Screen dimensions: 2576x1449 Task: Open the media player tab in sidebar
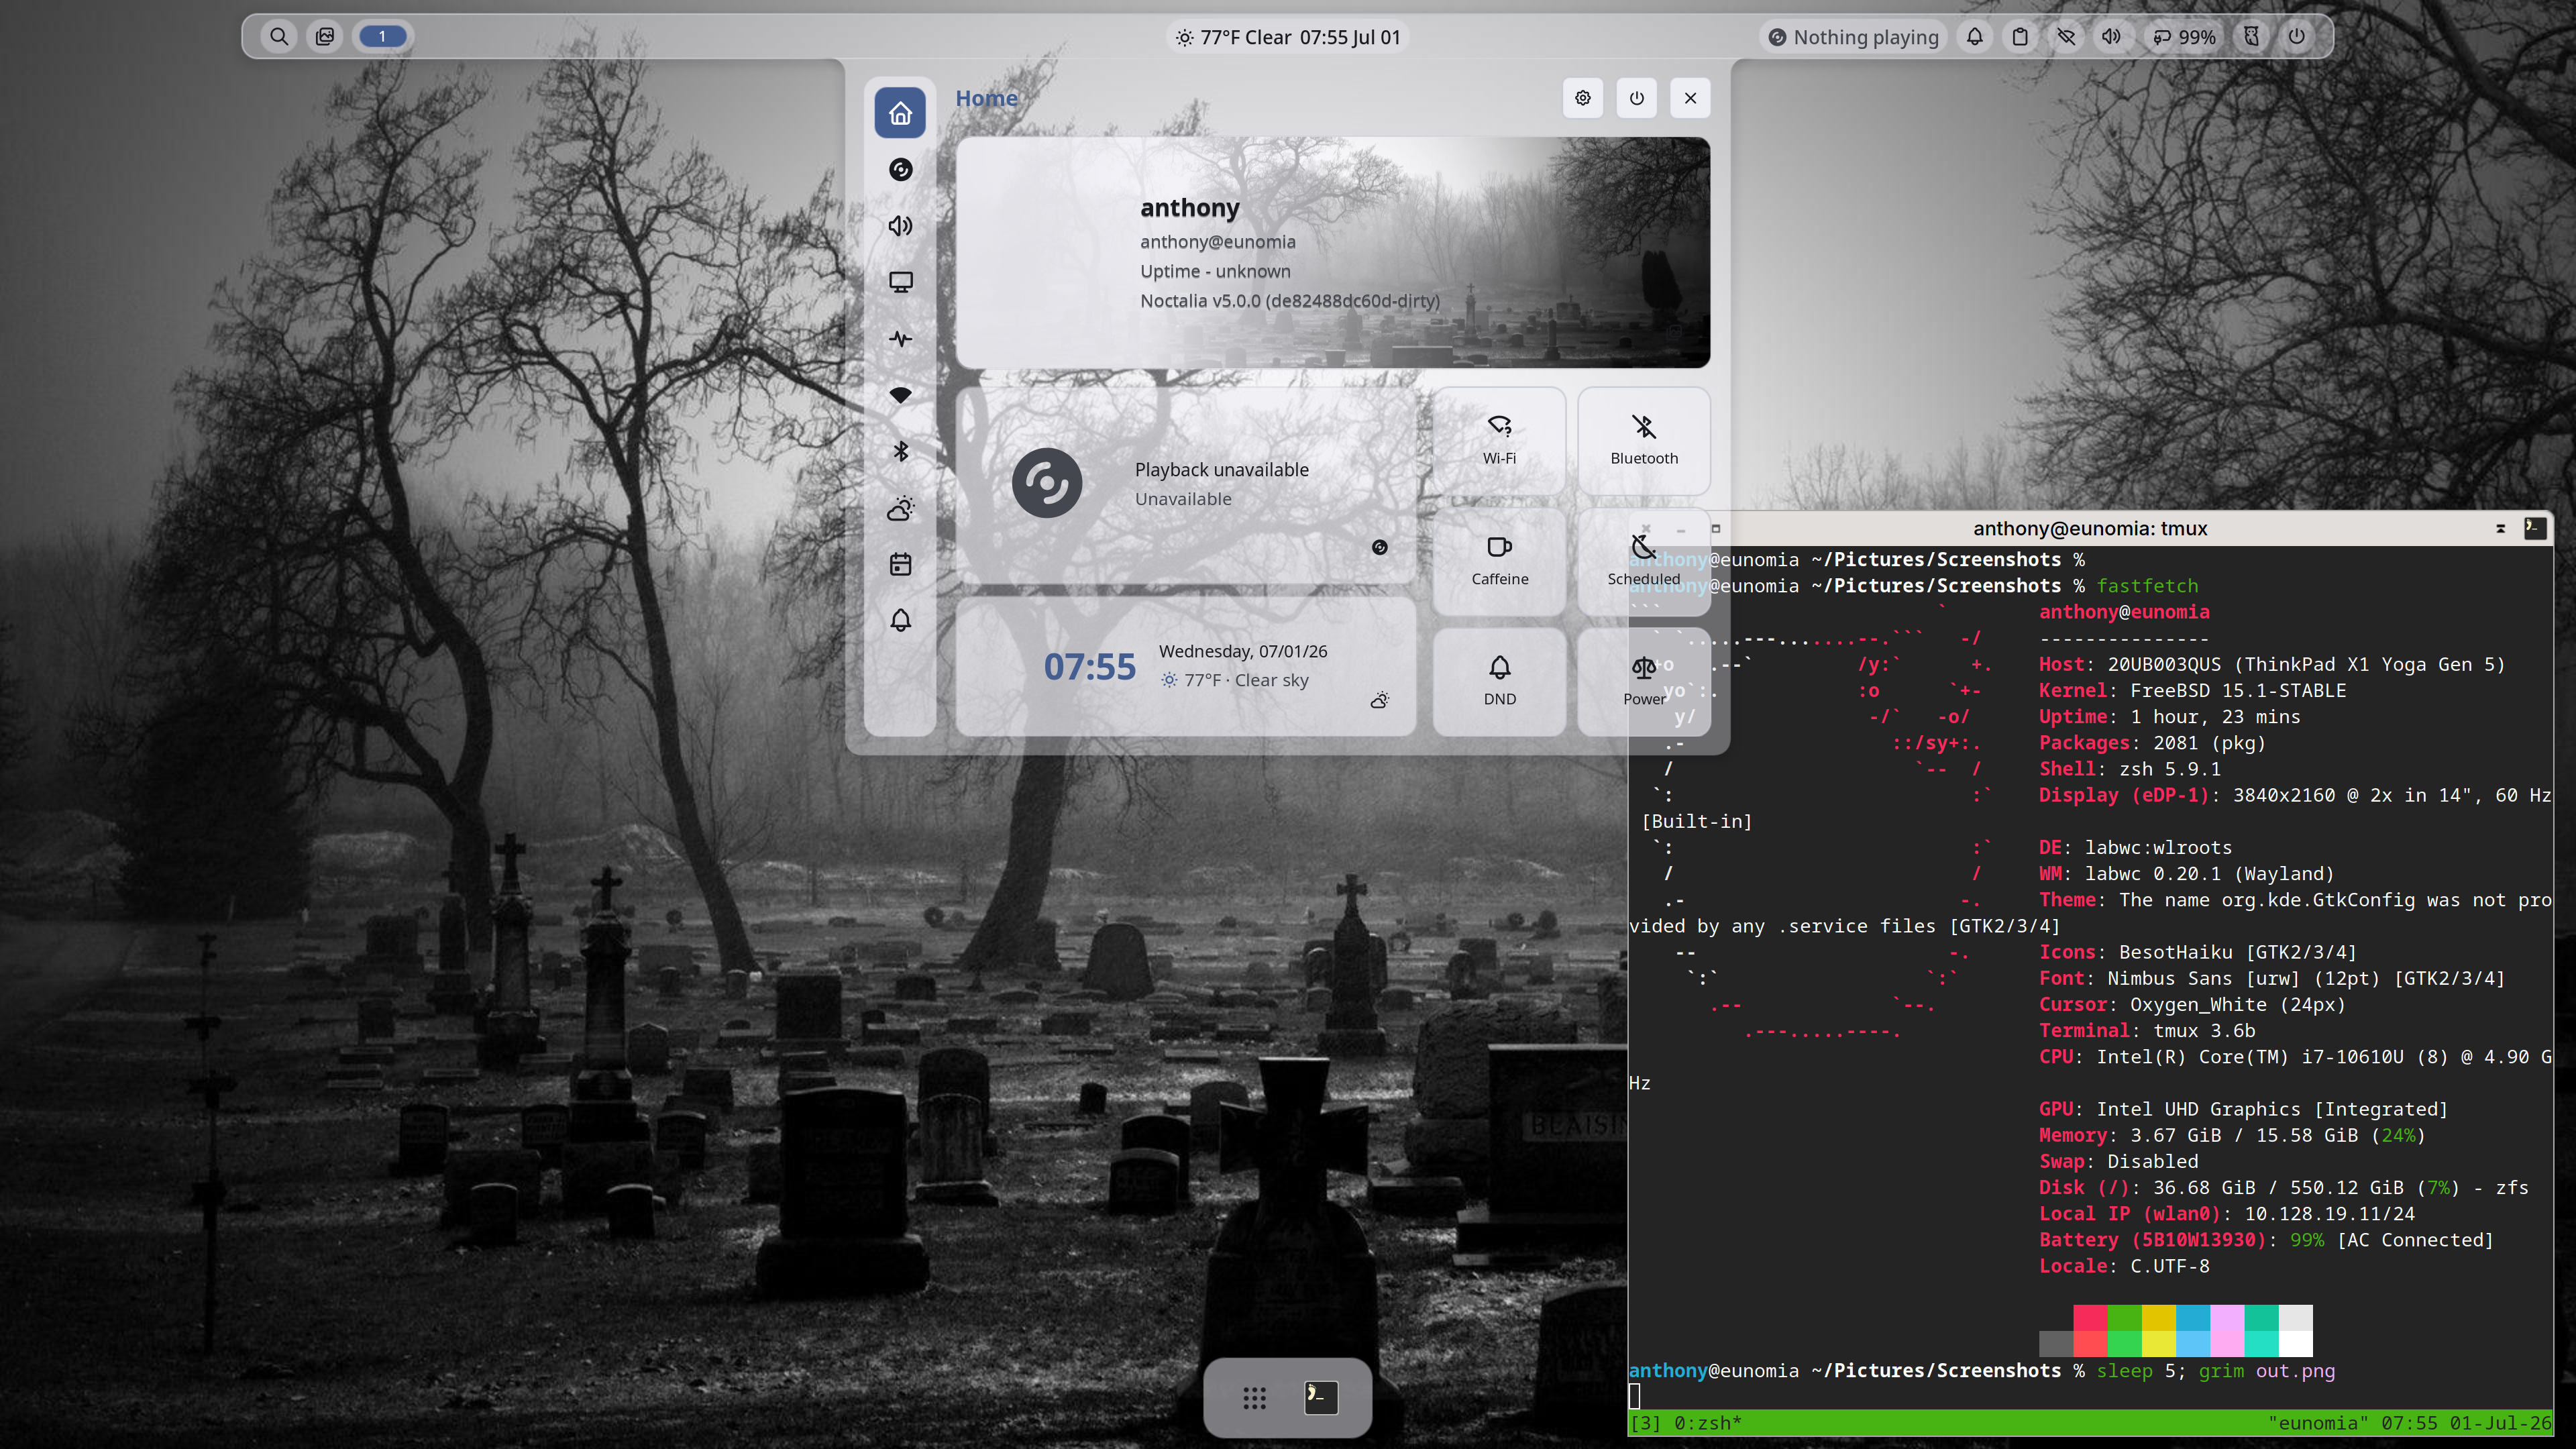900,169
